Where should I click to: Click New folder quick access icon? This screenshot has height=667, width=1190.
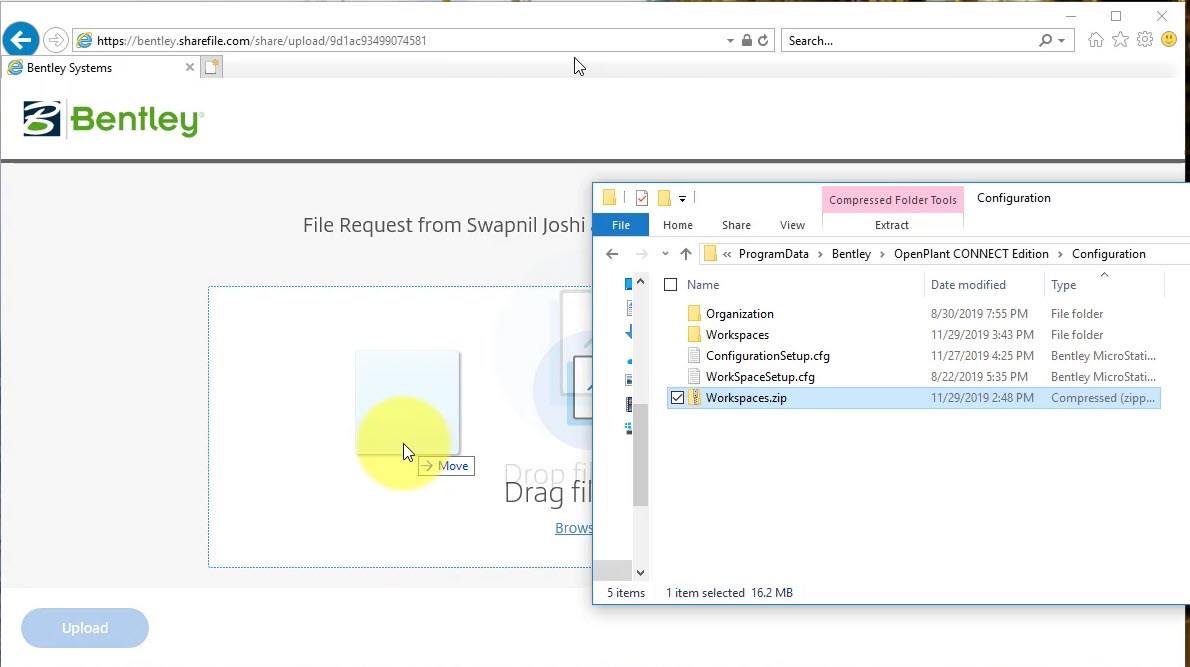tap(664, 198)
